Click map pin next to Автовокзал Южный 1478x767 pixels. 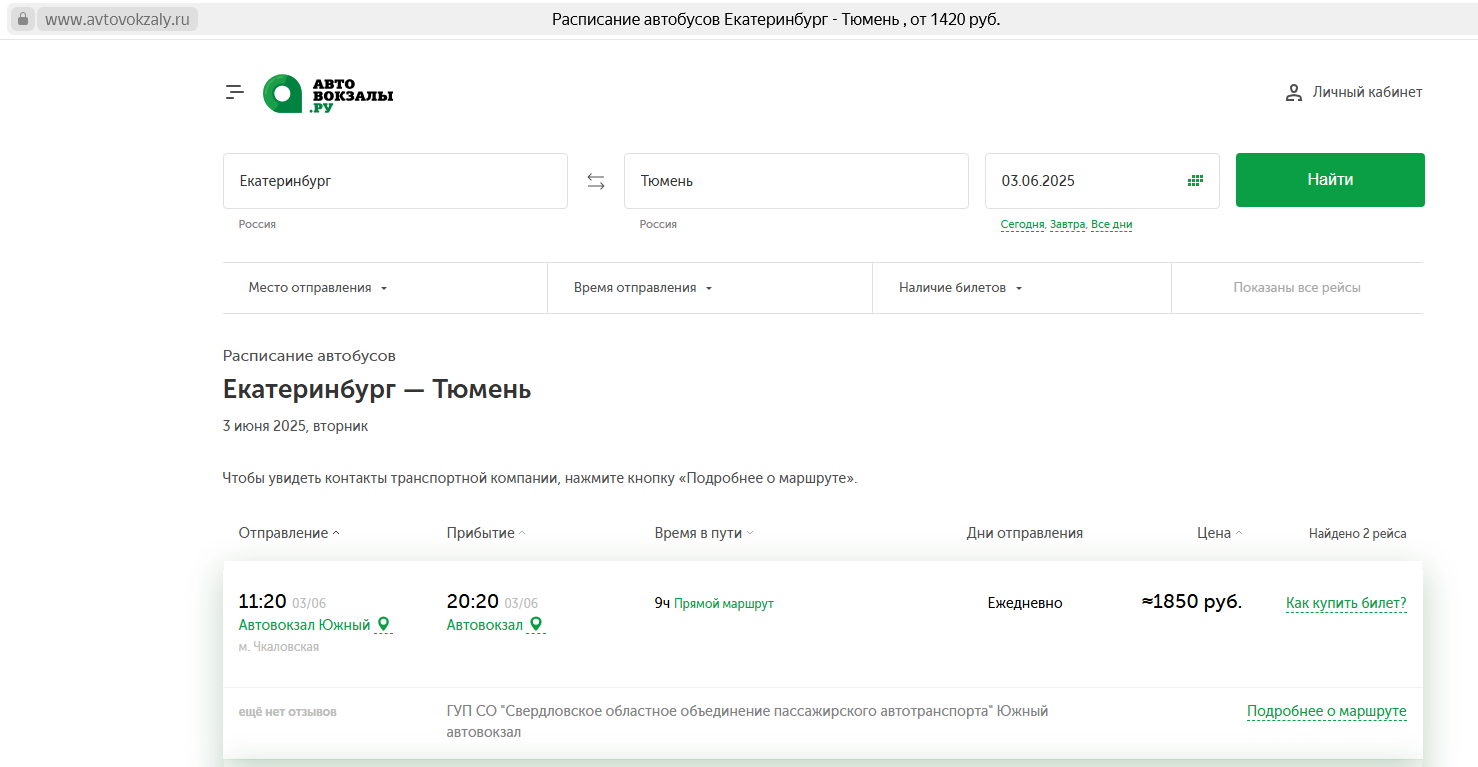[x=384, y=625]
